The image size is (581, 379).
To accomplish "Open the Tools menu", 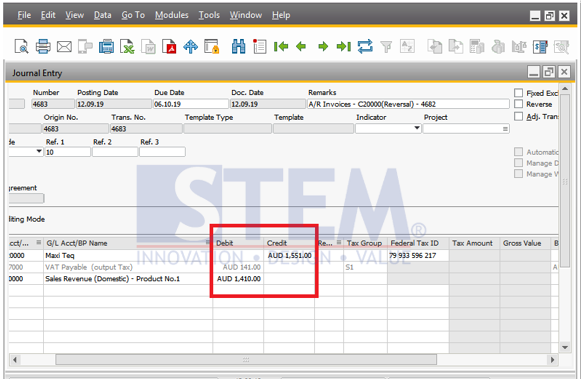I will [x=209, y=15].
